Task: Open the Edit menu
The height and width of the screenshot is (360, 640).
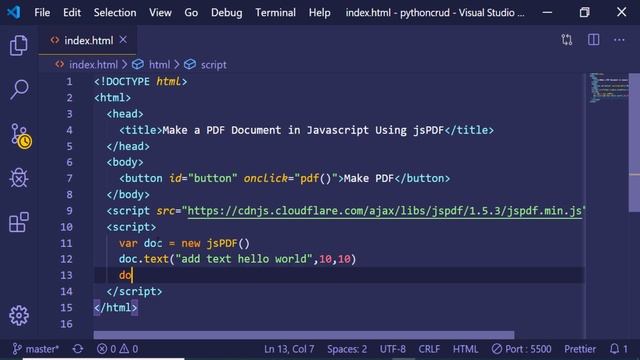Action: coord(72,13)
